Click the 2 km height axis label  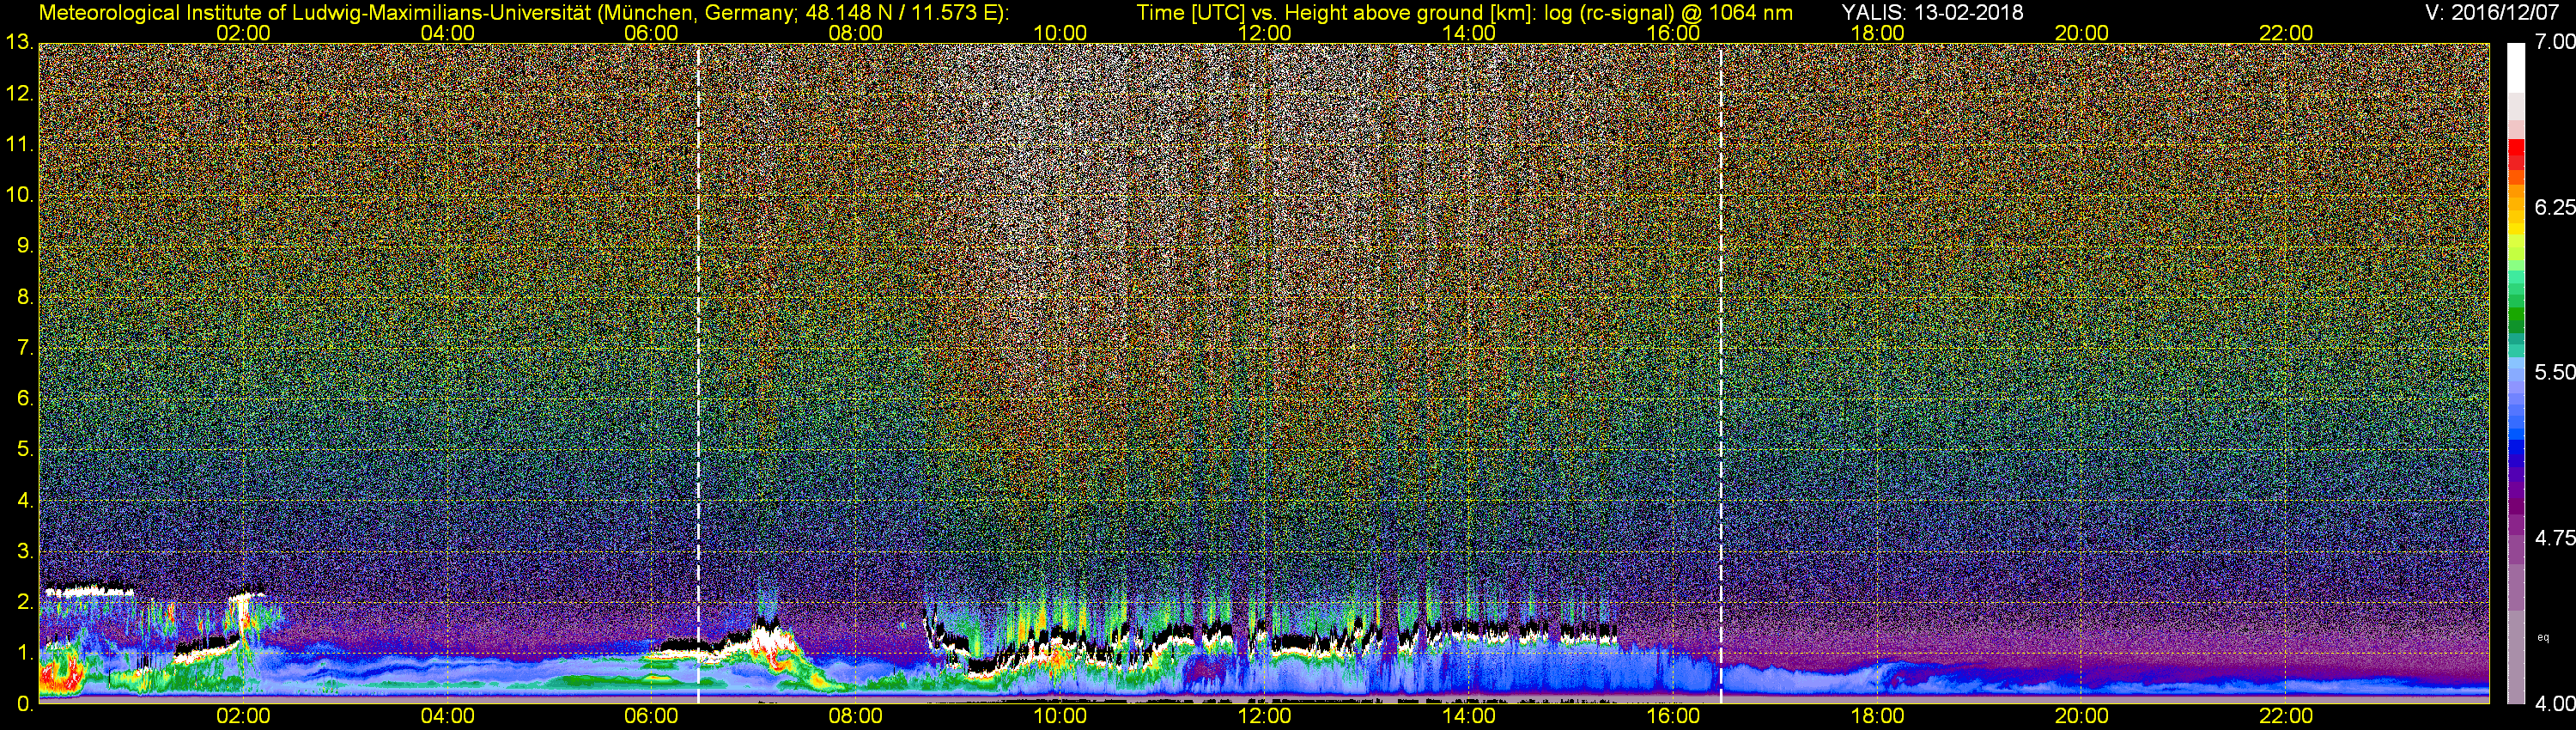pyautogui.click(x=24, y=602)
